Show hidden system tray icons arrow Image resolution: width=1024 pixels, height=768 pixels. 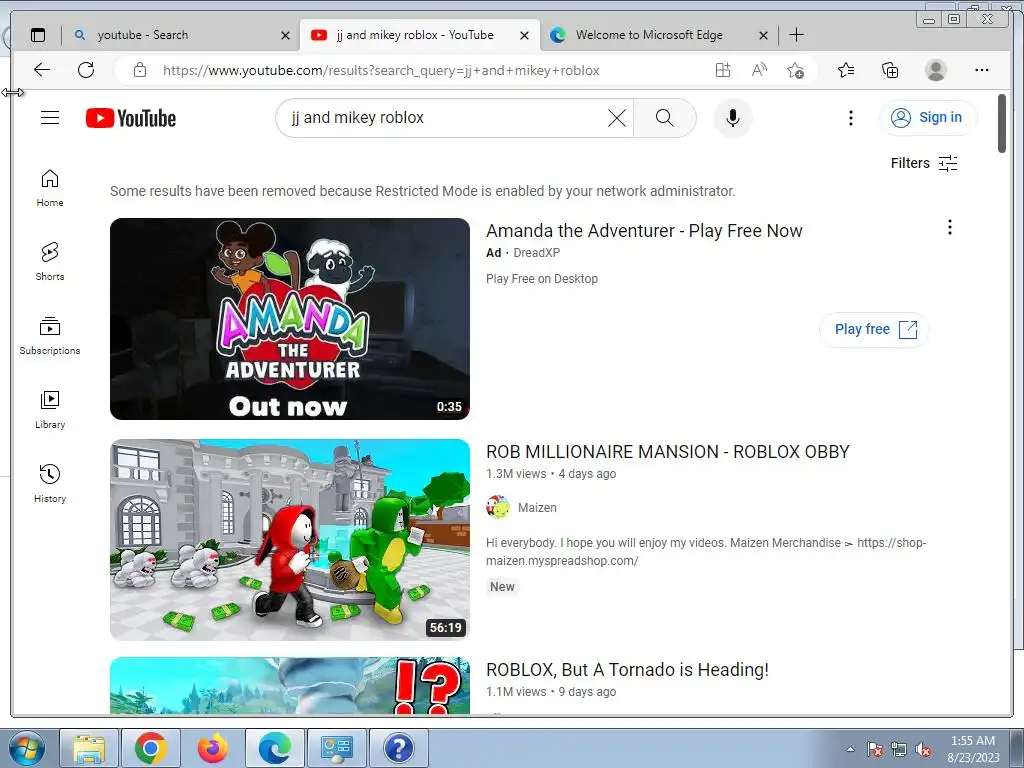[x=850, y=749]
